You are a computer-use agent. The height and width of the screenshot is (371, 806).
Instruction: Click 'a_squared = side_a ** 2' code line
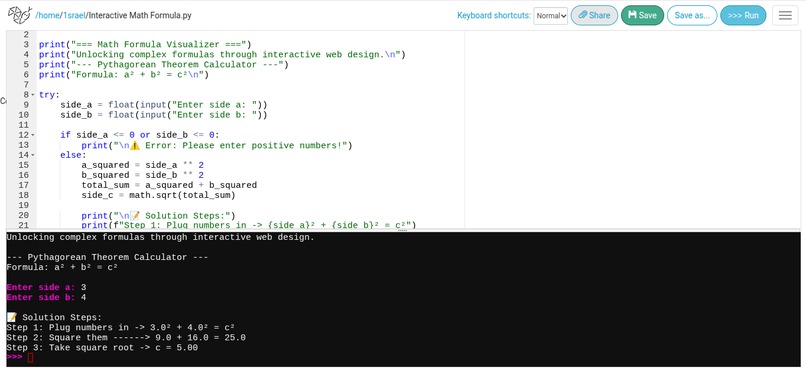click(x=142, y=165)
